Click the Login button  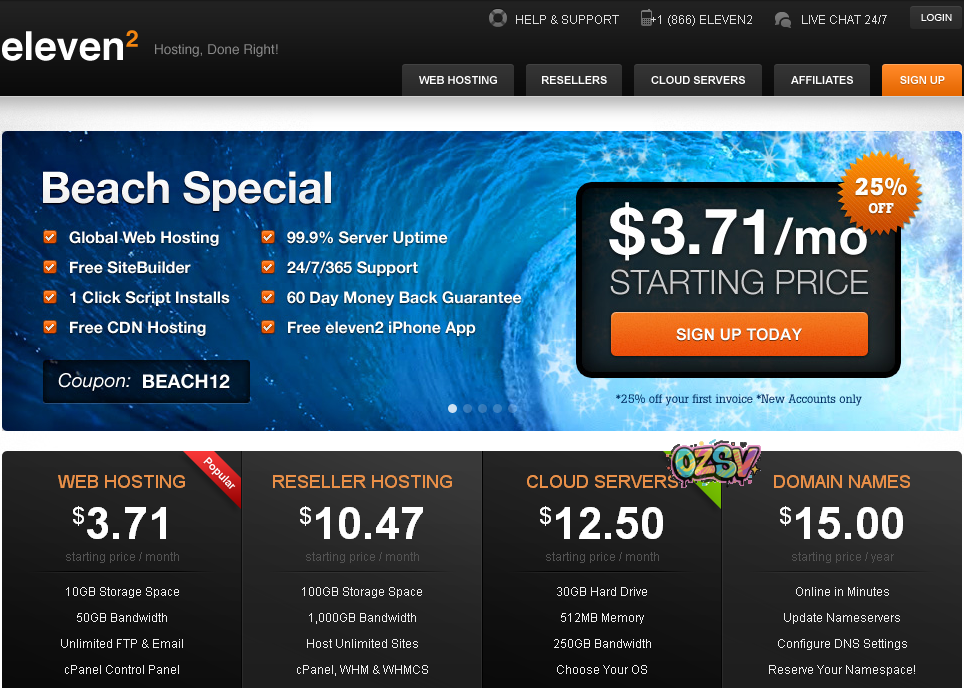pyautogui.click(x=936, y=17)
